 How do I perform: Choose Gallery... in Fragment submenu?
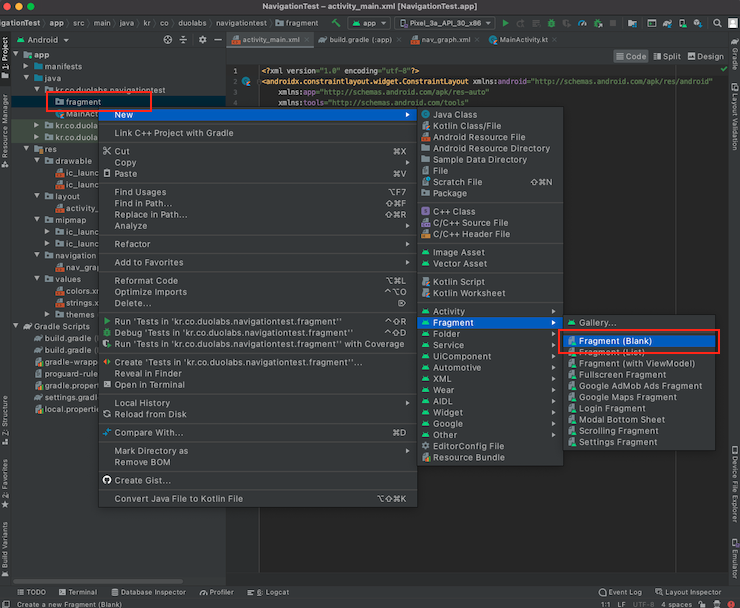639,323
